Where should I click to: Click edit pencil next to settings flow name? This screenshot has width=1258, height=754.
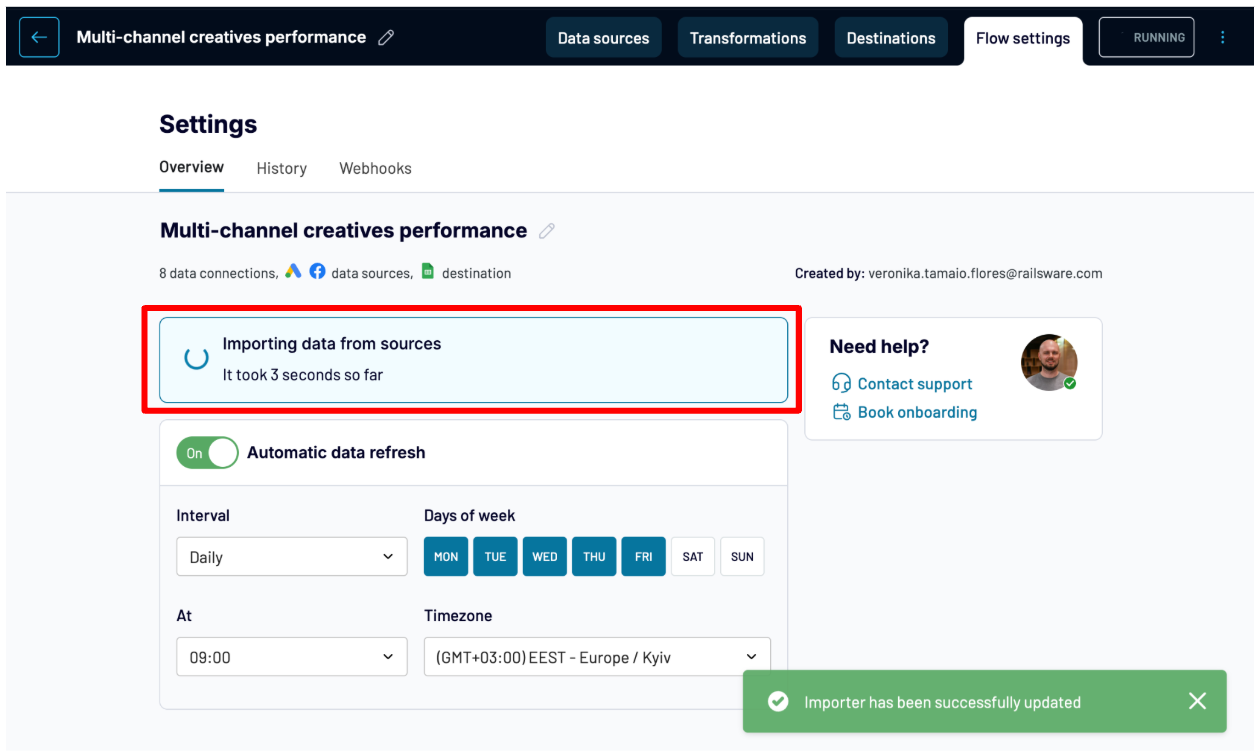[x=546, y=231]
